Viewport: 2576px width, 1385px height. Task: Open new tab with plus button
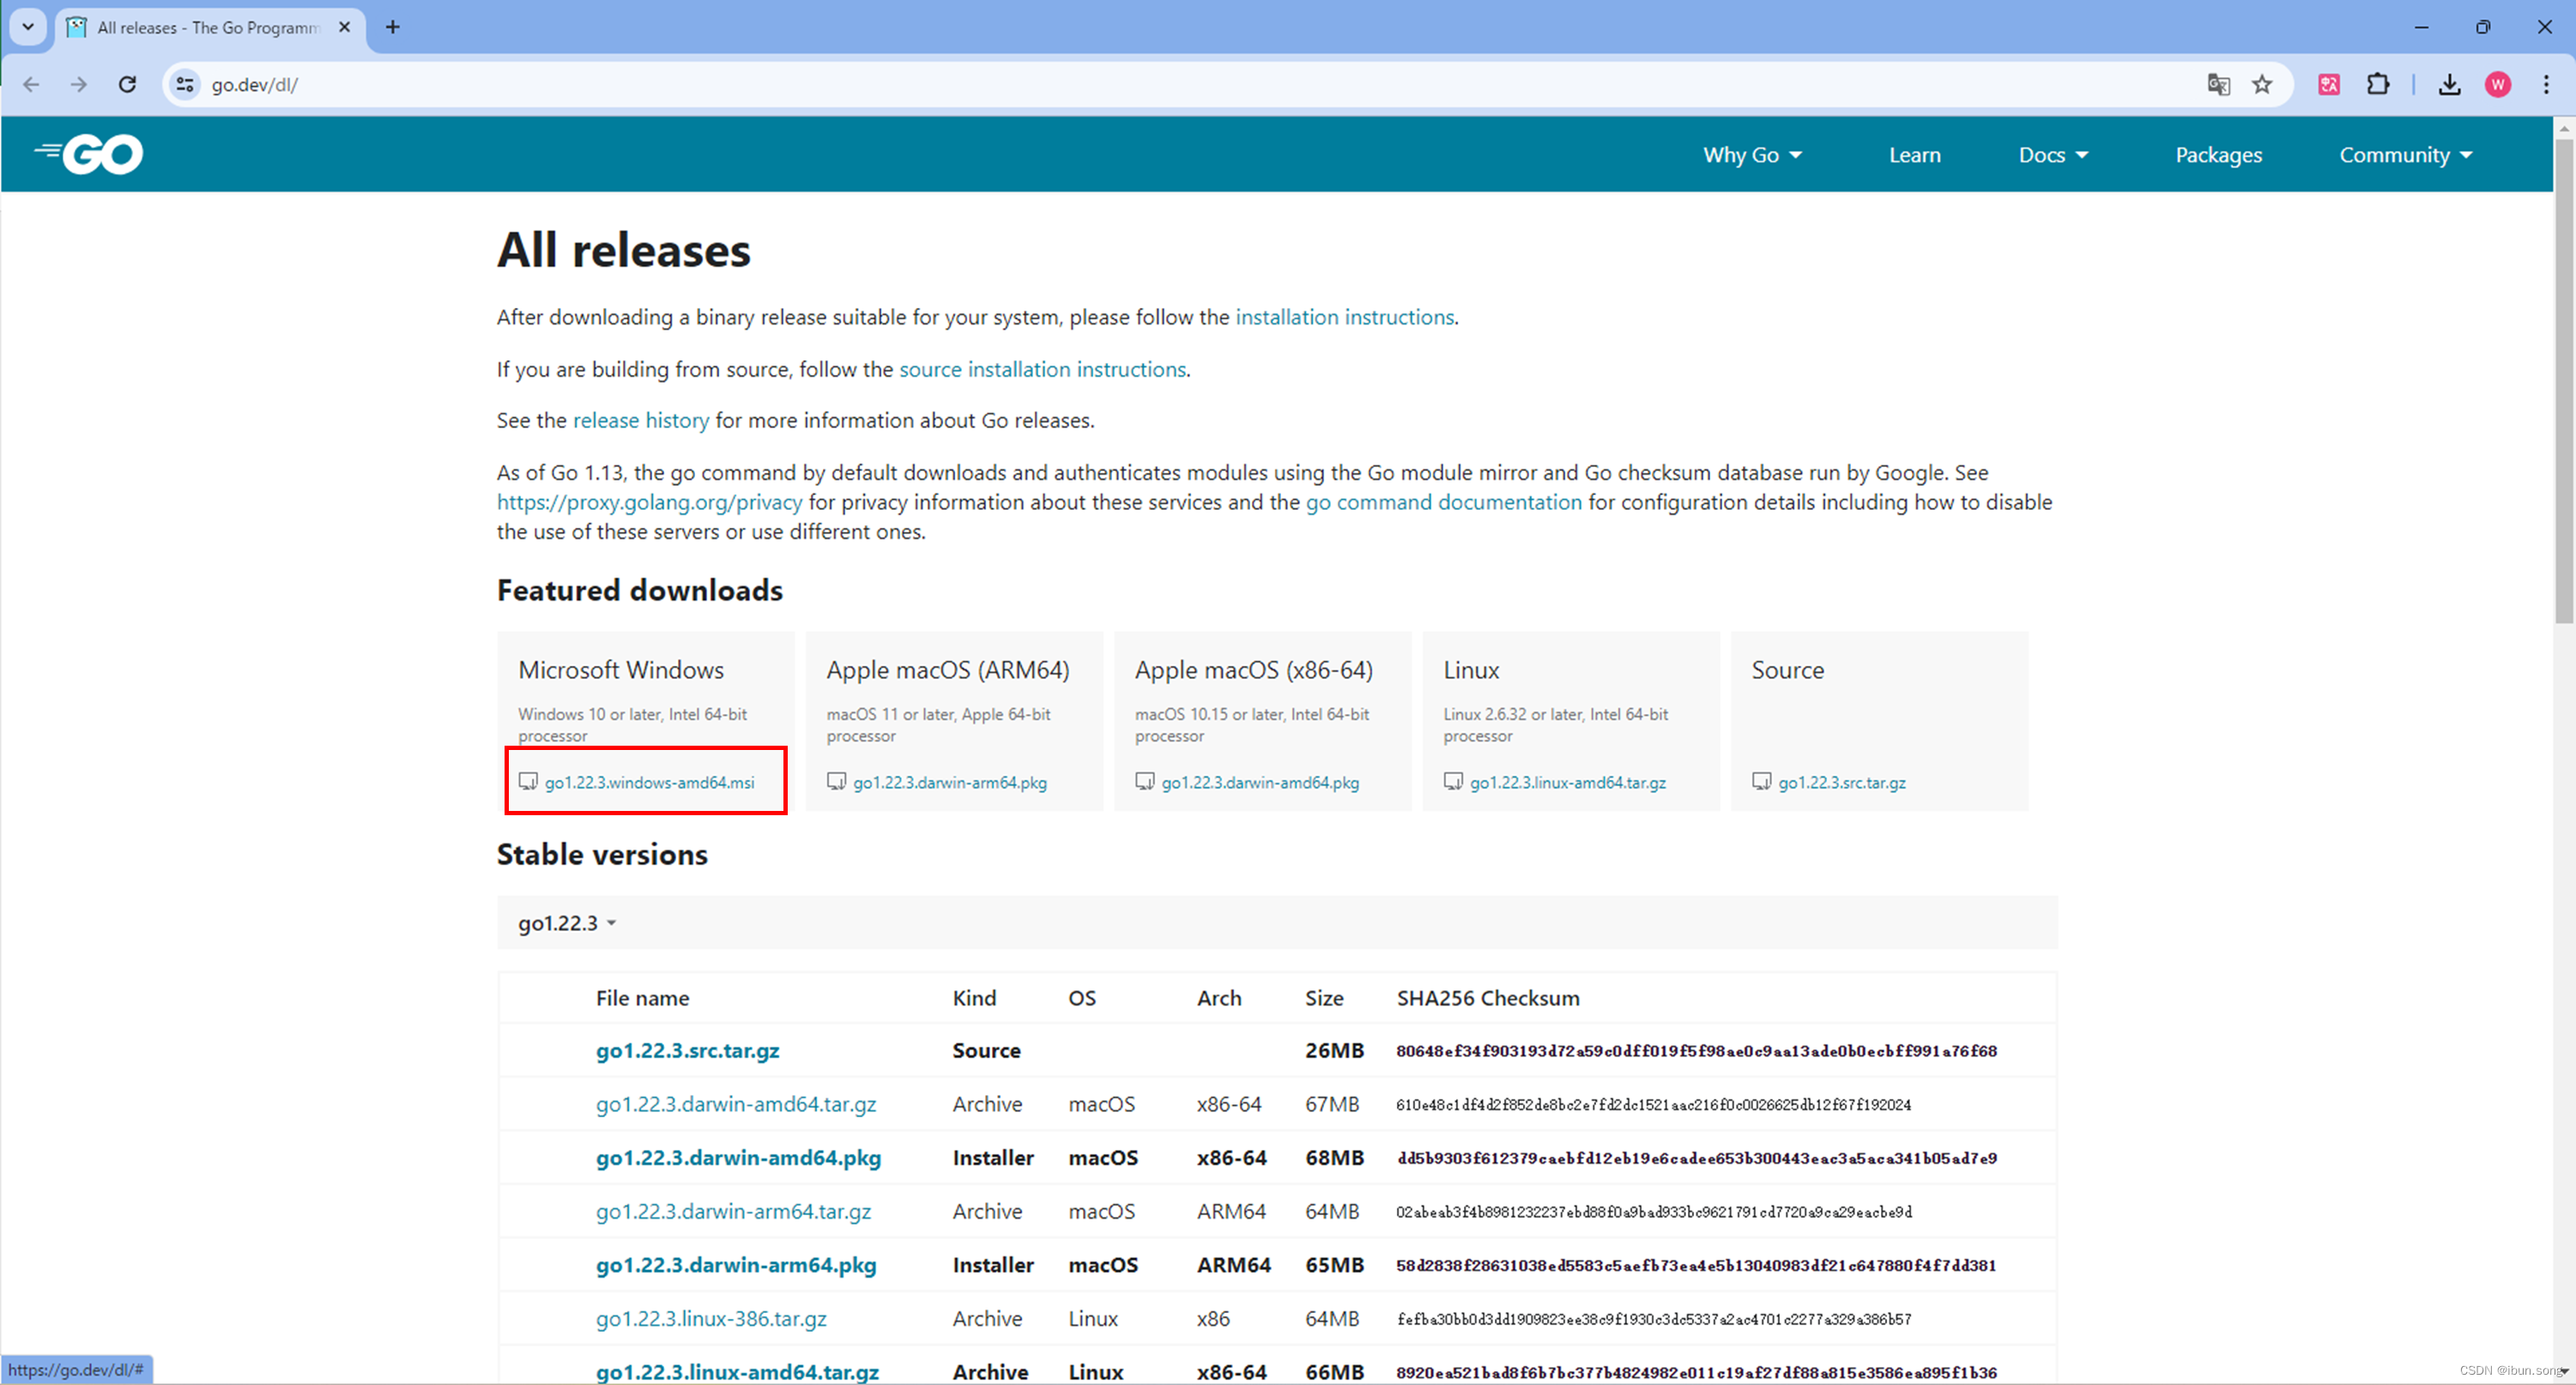[x=393, y=27]
